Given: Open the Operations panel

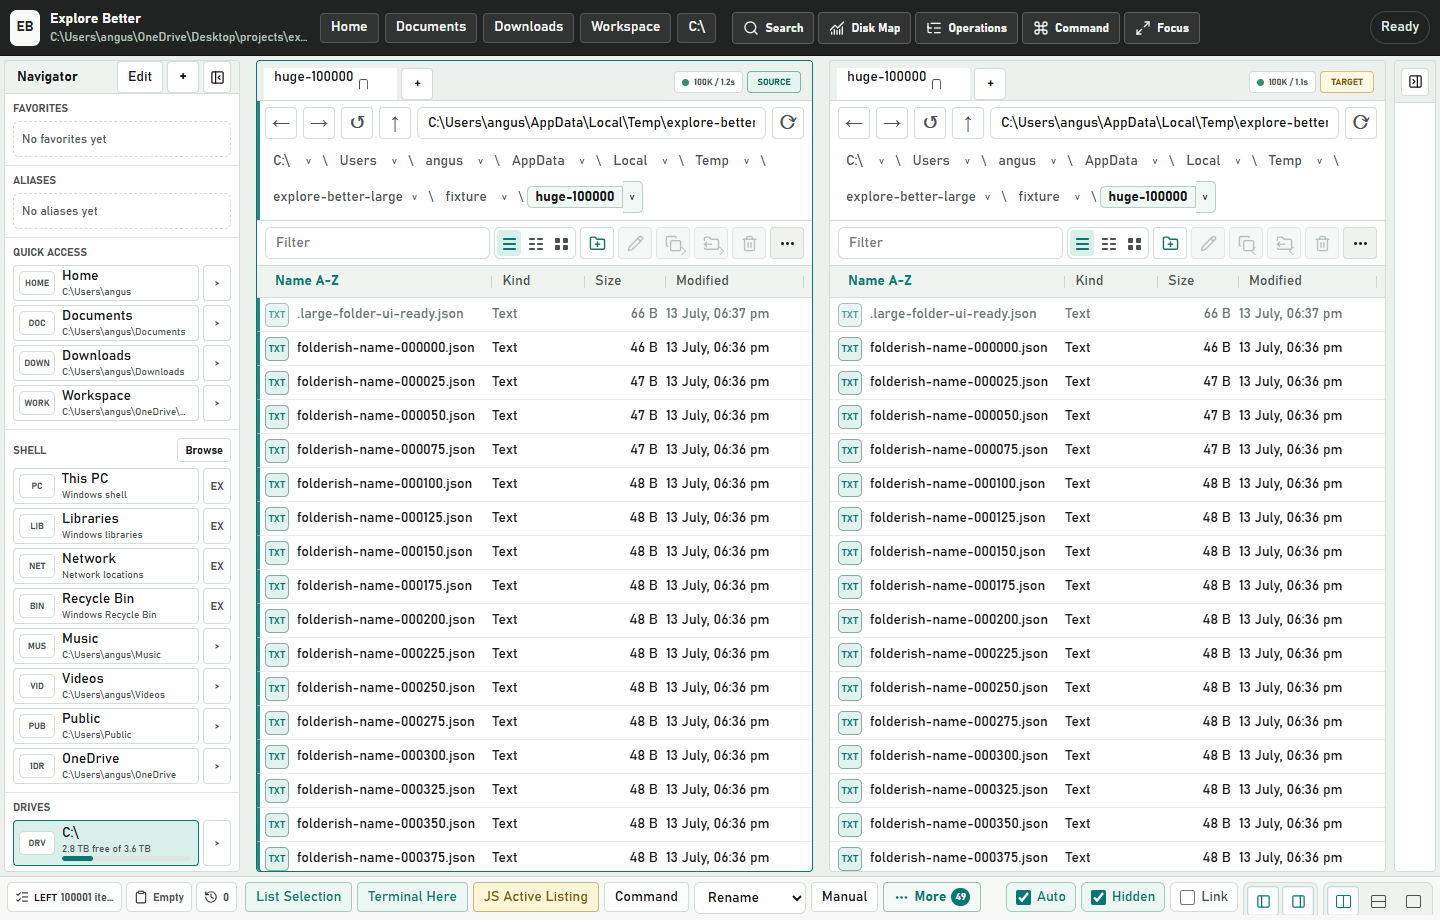Looking at the screenshot, I should (x=966, y=28).
